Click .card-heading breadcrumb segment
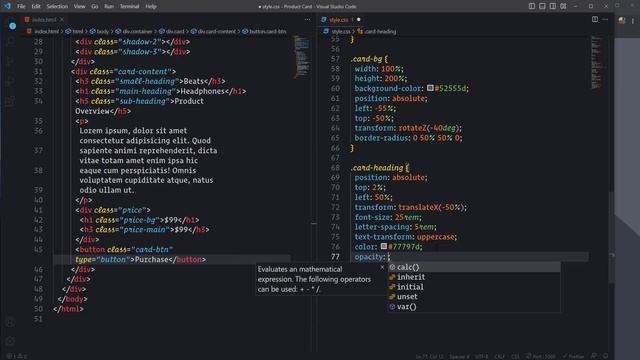The width and height of the screenshot is (640, 360). pyautogui.click(x=377, y=31)
